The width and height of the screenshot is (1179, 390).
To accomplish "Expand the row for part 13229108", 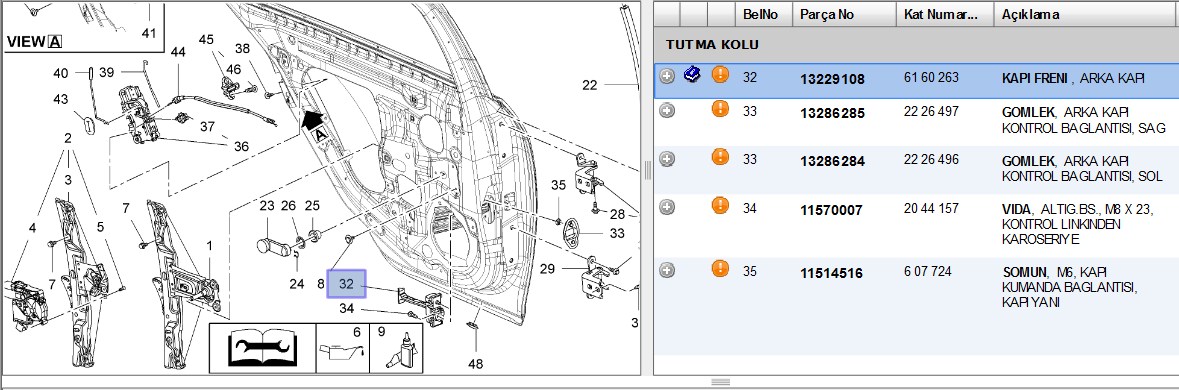I will (667, 76).
